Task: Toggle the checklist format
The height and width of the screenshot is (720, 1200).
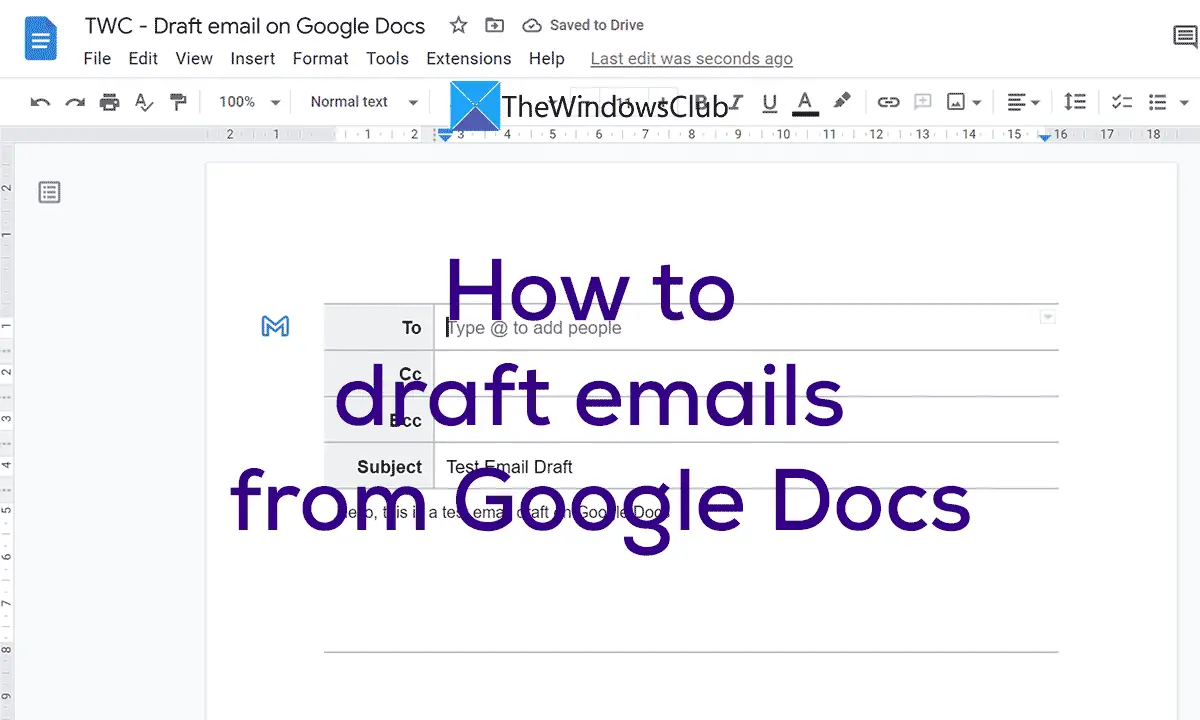Action: point(1122,102)
